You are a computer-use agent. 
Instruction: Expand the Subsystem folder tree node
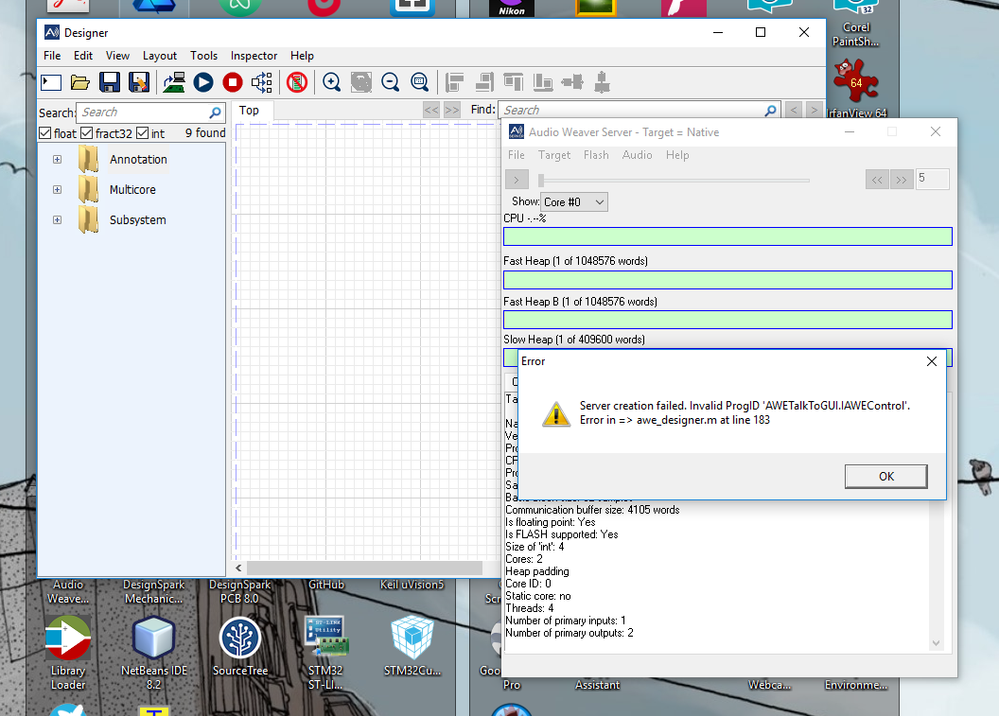point(57,220)
